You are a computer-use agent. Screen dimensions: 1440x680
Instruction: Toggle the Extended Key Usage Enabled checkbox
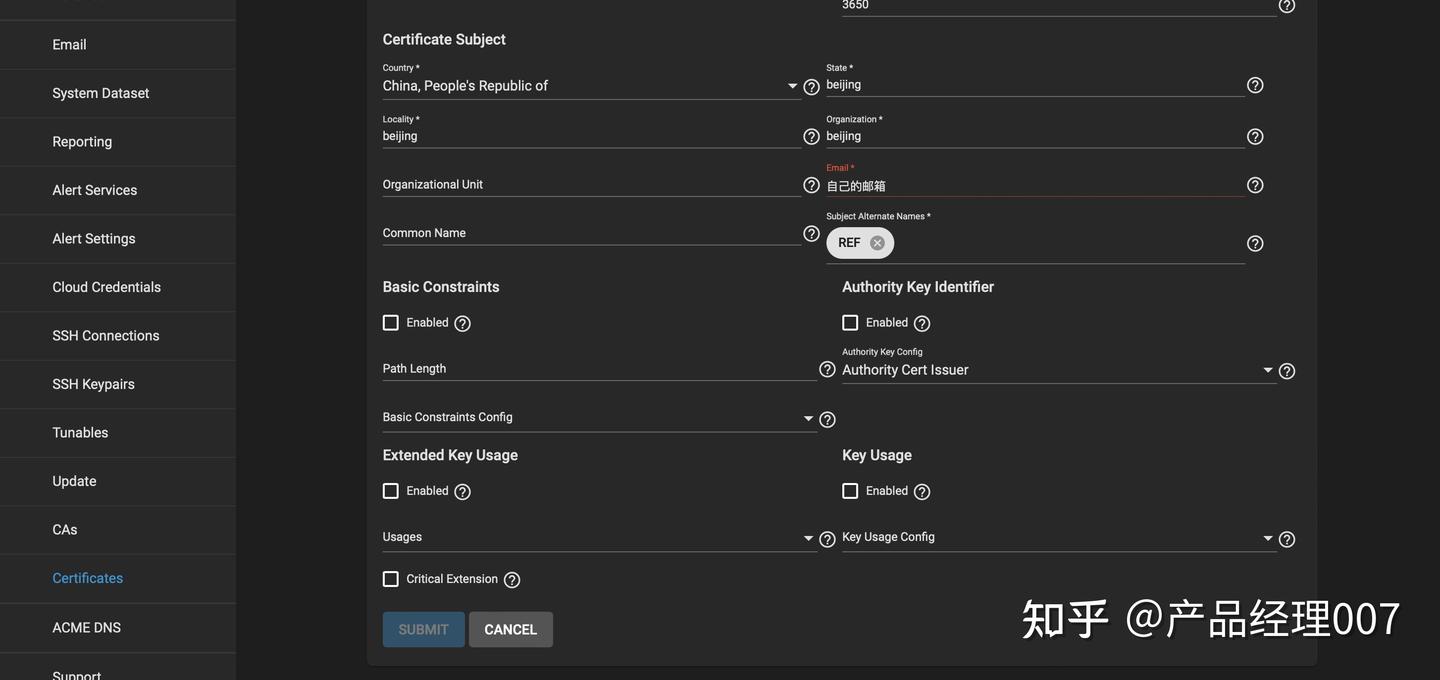[x=391, y=491]
